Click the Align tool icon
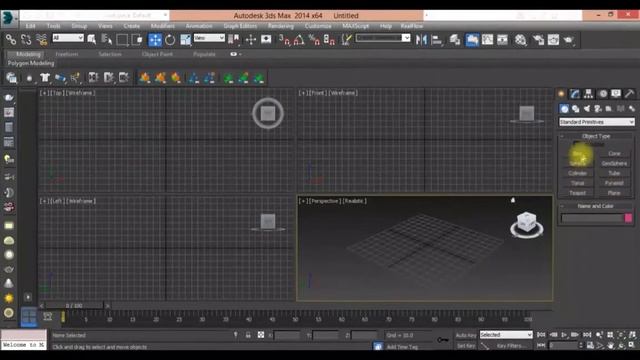The image size is (640, 360). click(436, 40)
